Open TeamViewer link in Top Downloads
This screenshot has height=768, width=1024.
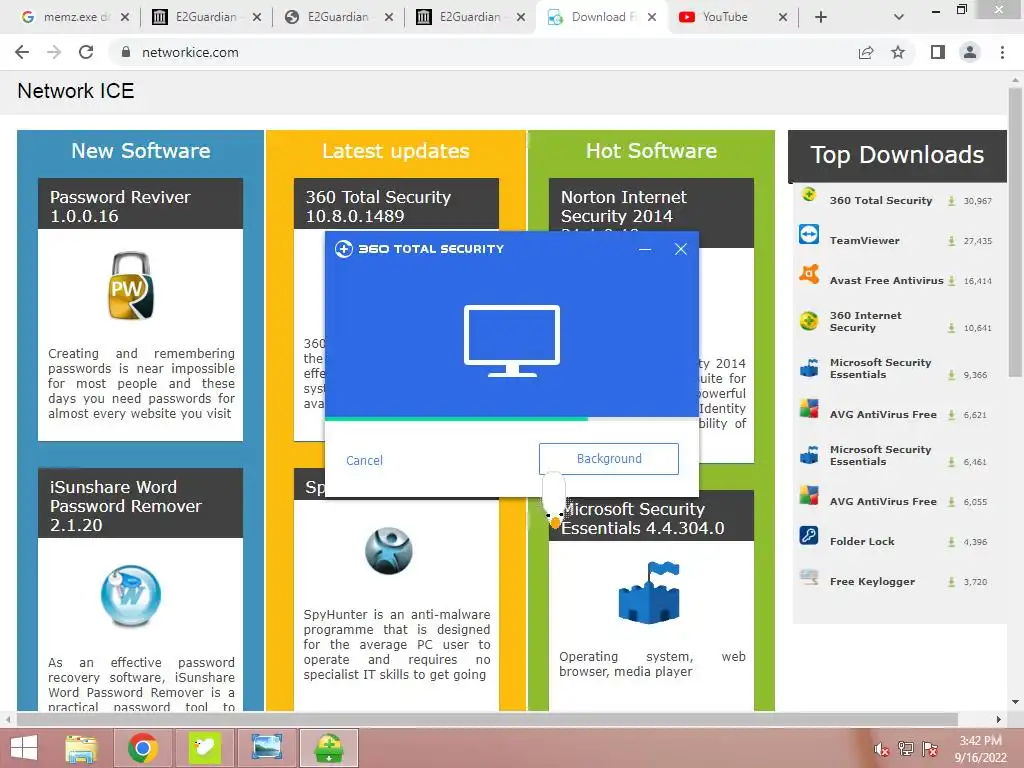864,240
